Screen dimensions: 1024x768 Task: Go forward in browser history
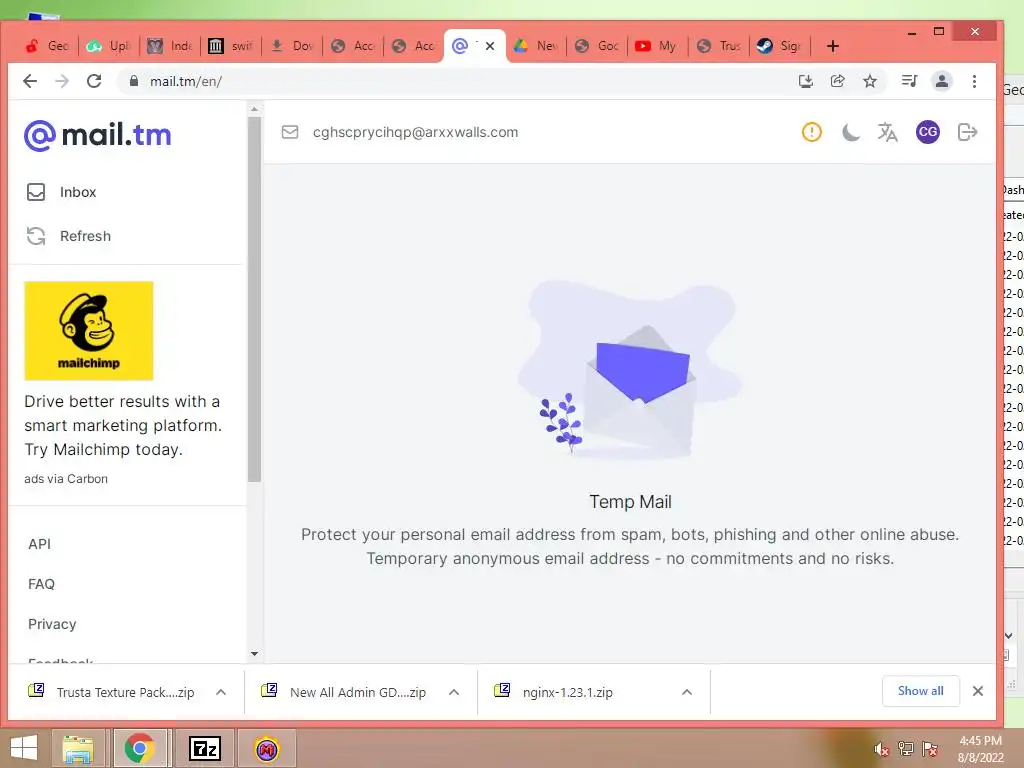pyautogui.click(x=62, y=81)
